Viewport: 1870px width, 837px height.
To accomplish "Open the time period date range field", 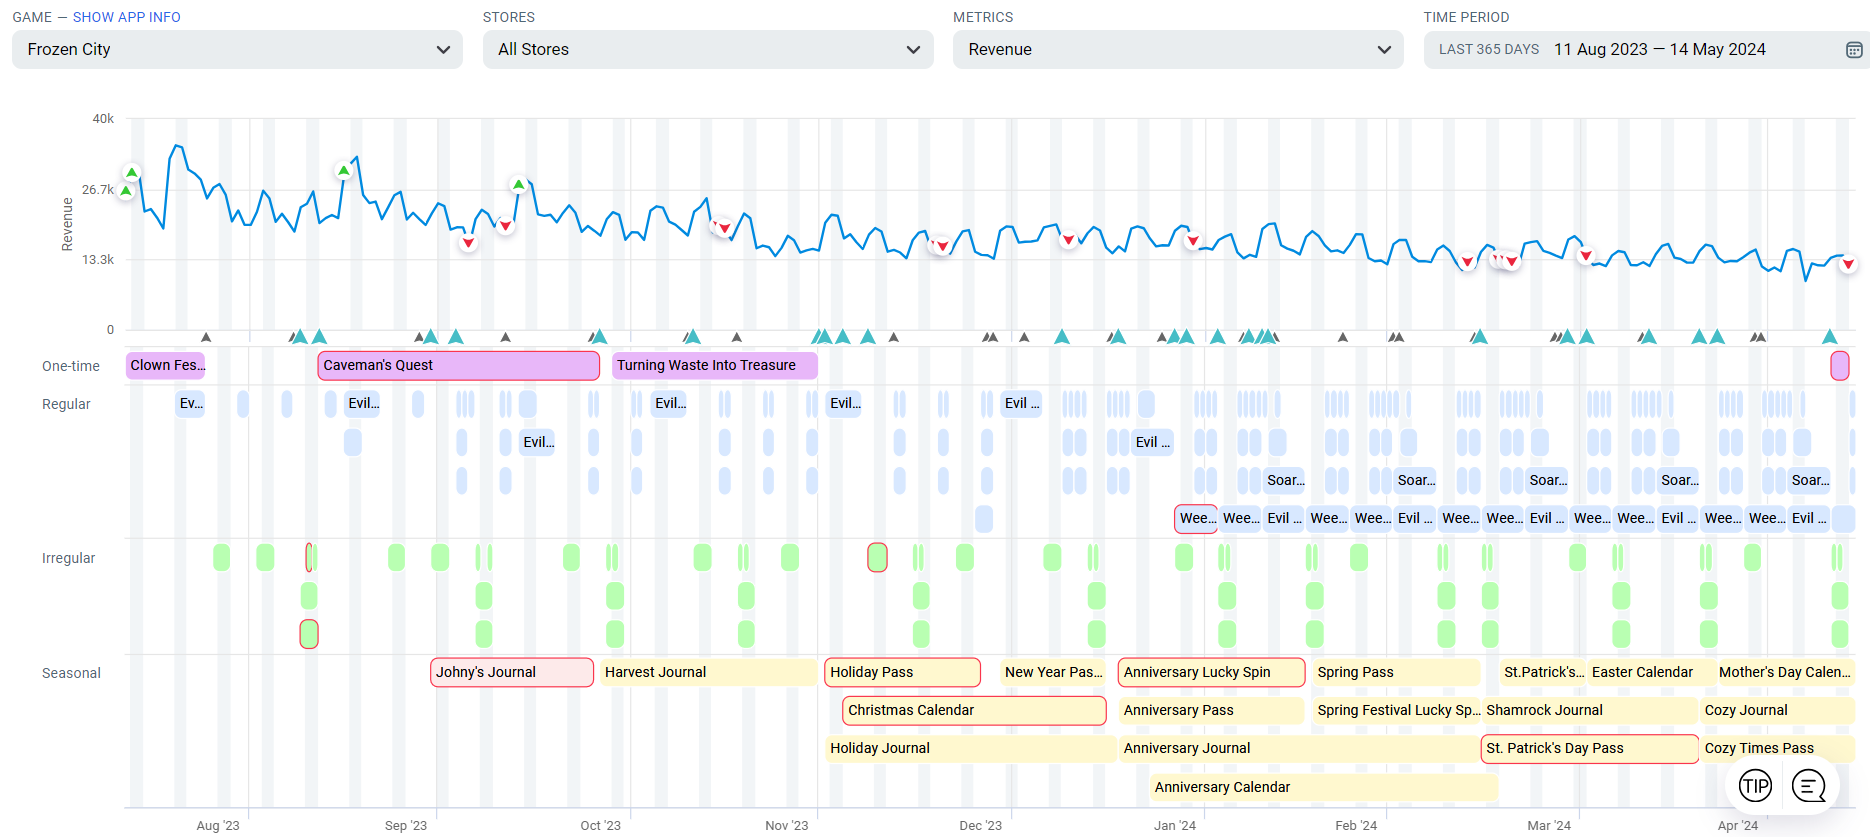I will 1646,49.
